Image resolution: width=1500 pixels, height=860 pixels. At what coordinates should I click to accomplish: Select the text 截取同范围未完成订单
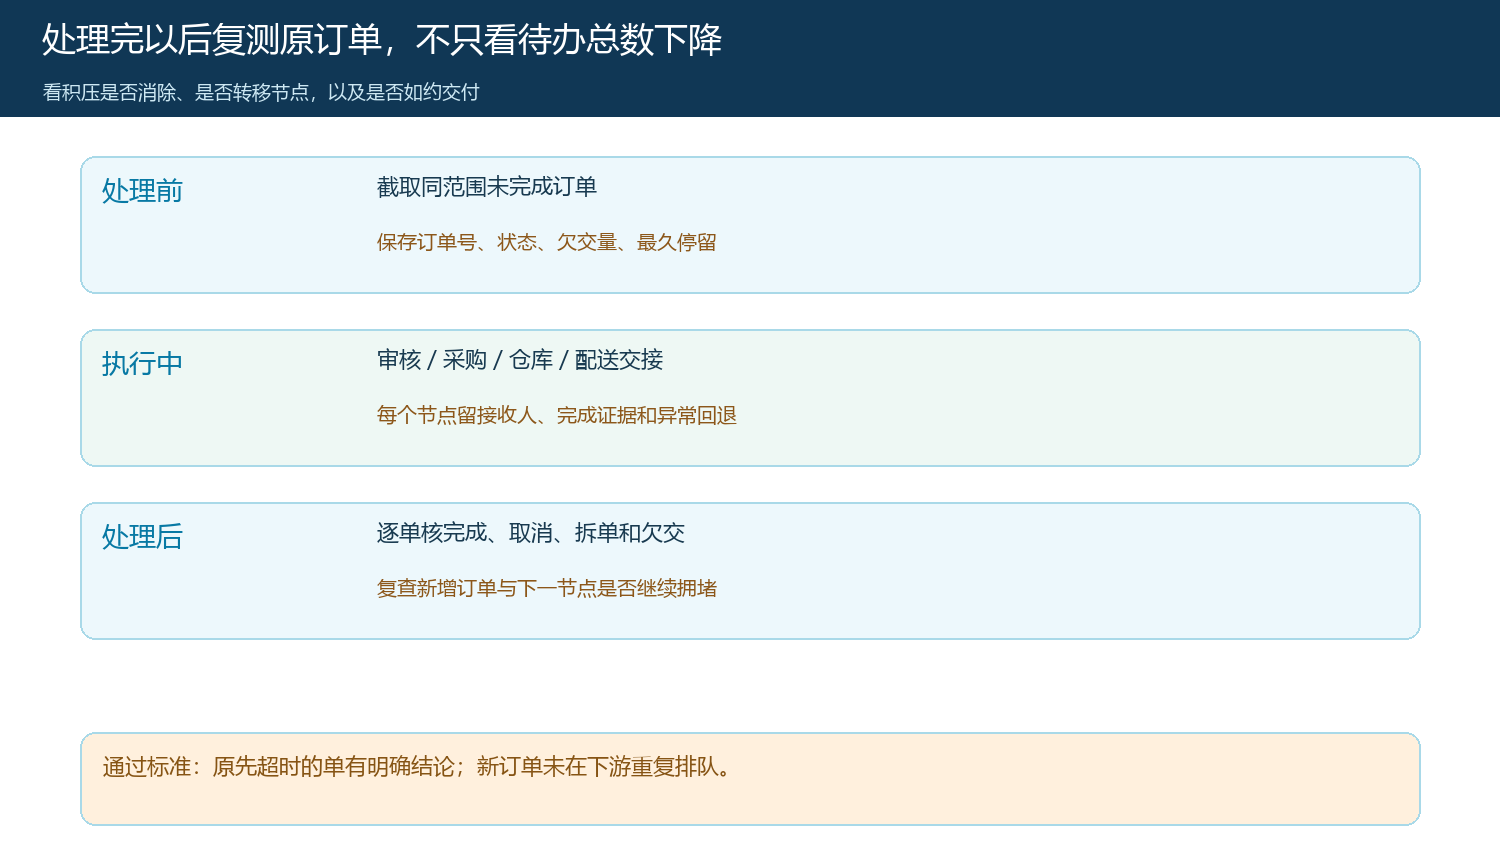click(x=487, y=187)
